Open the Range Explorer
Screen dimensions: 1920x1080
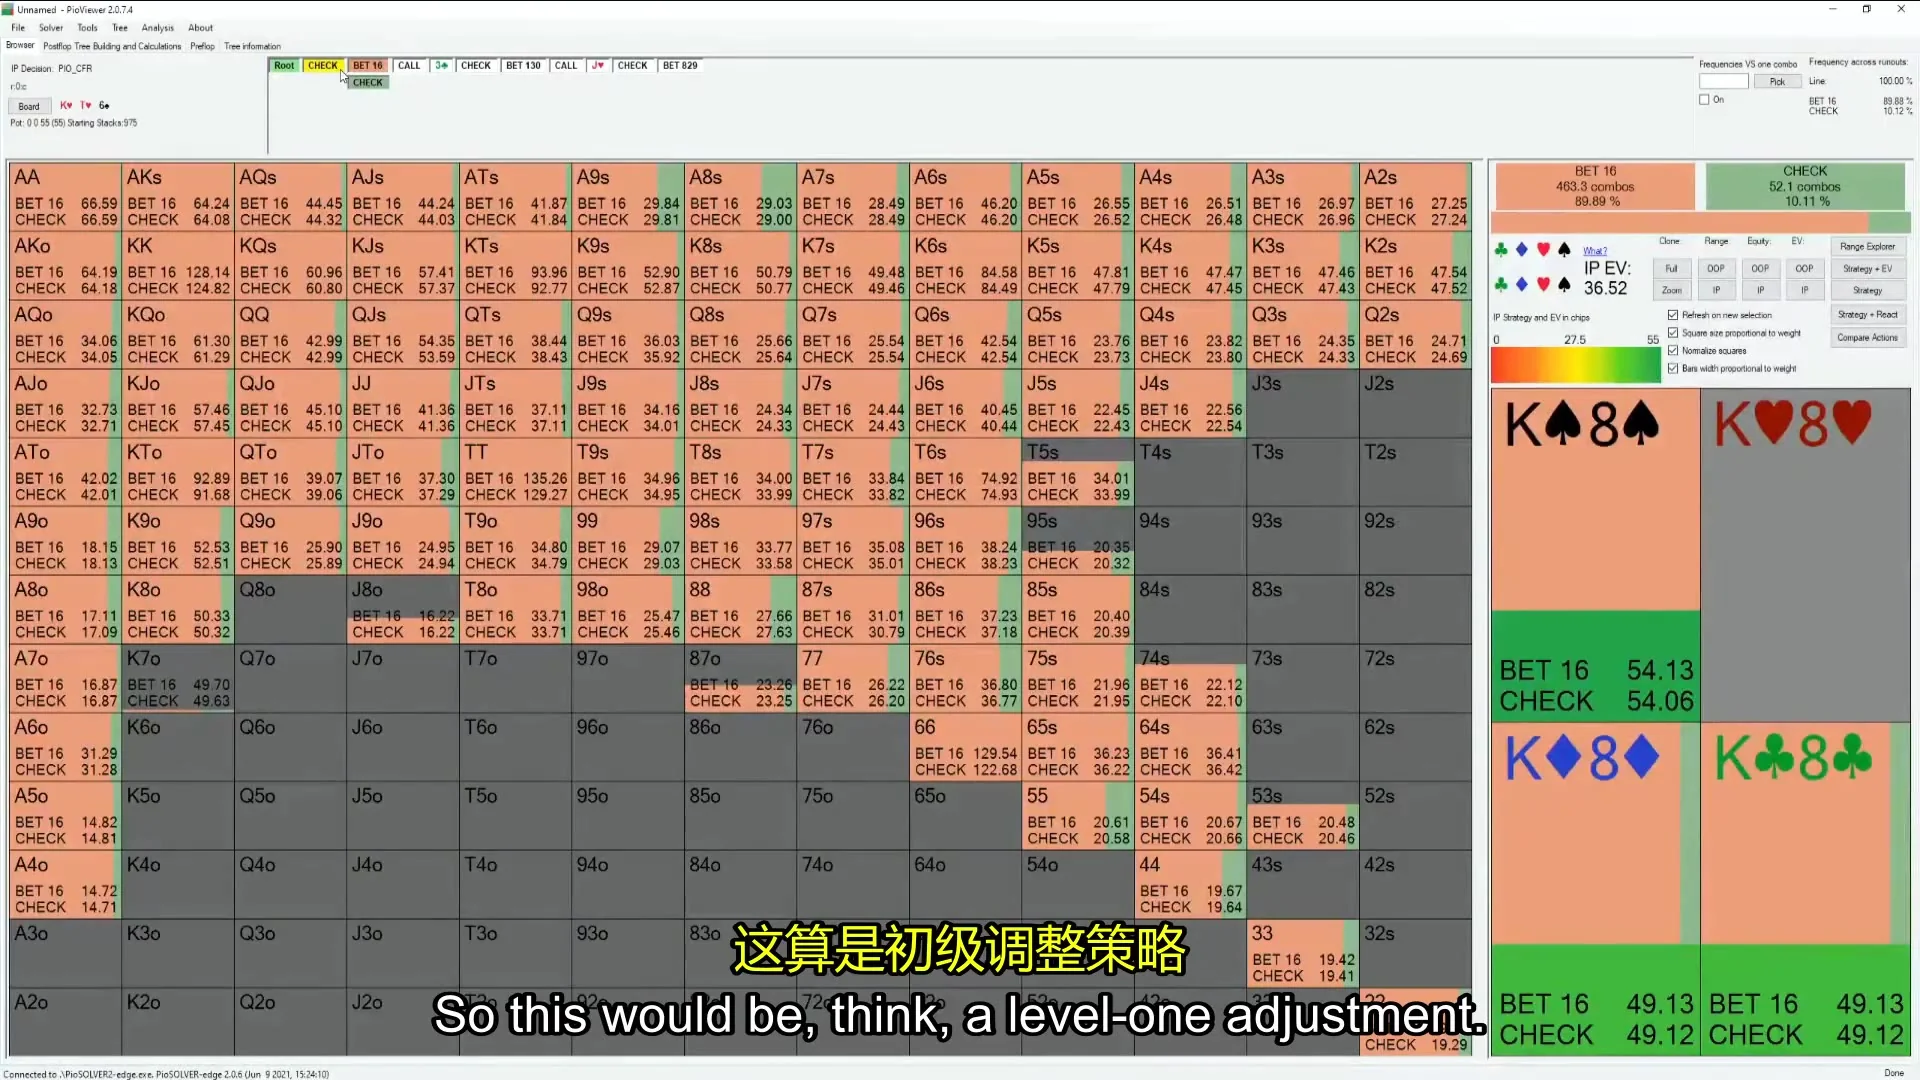point(1867,247)
